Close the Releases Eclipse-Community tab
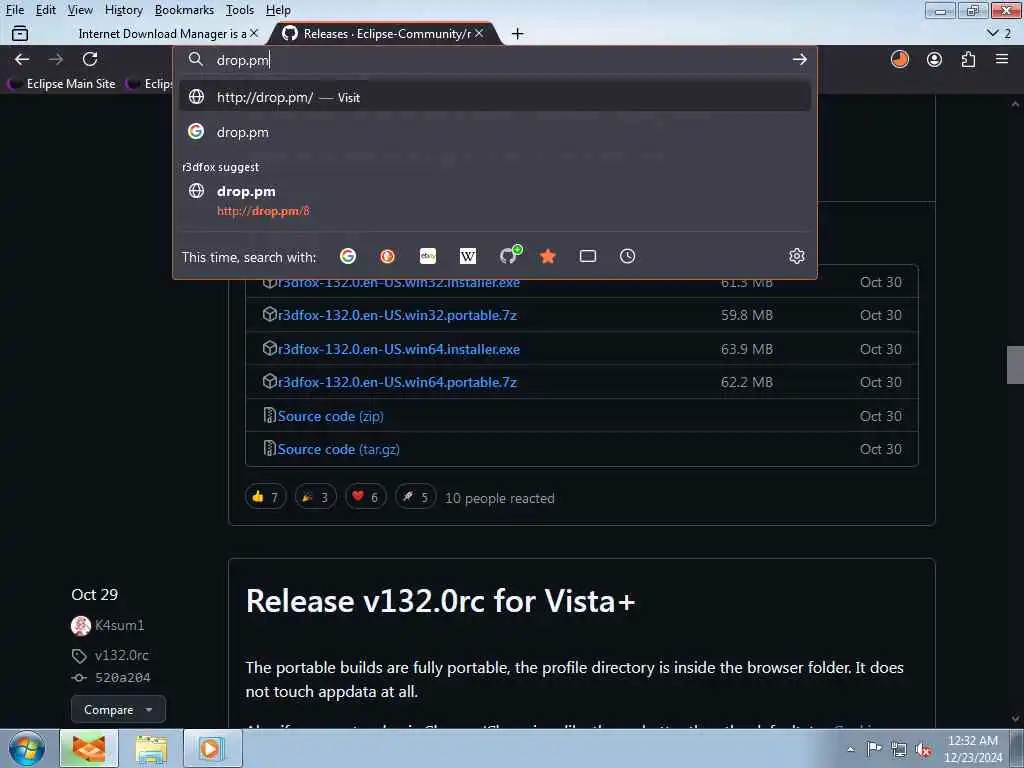This screenshot has width=1024, height=768. point(479,33)
